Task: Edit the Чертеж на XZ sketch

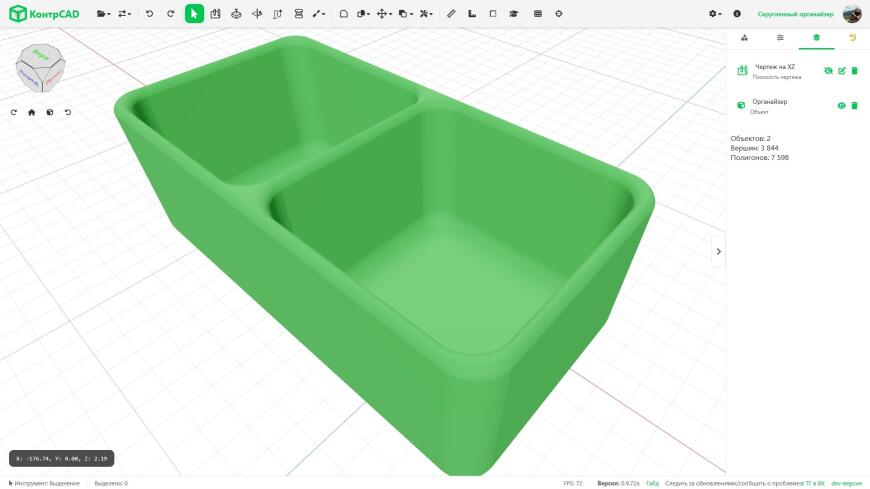Action: pyautogui.click(x=842, y=70)
